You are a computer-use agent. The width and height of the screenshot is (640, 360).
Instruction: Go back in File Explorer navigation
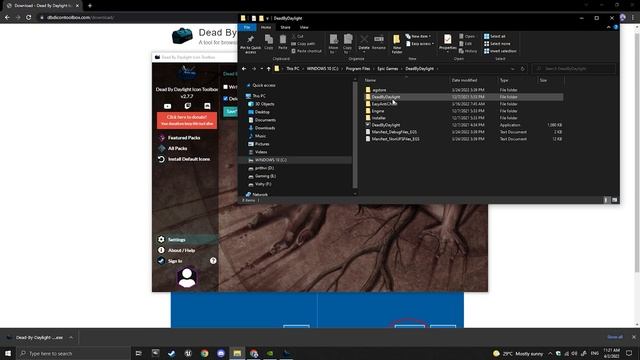(x=244, y=69)
